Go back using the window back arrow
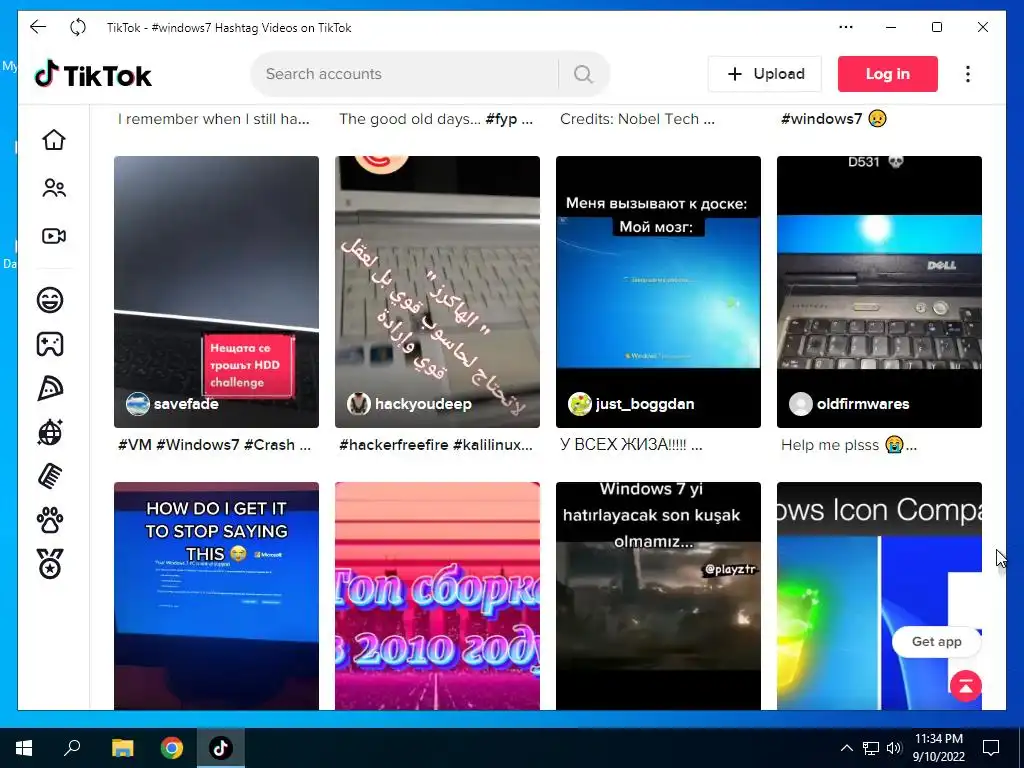1024x768 pixels. 38,27
